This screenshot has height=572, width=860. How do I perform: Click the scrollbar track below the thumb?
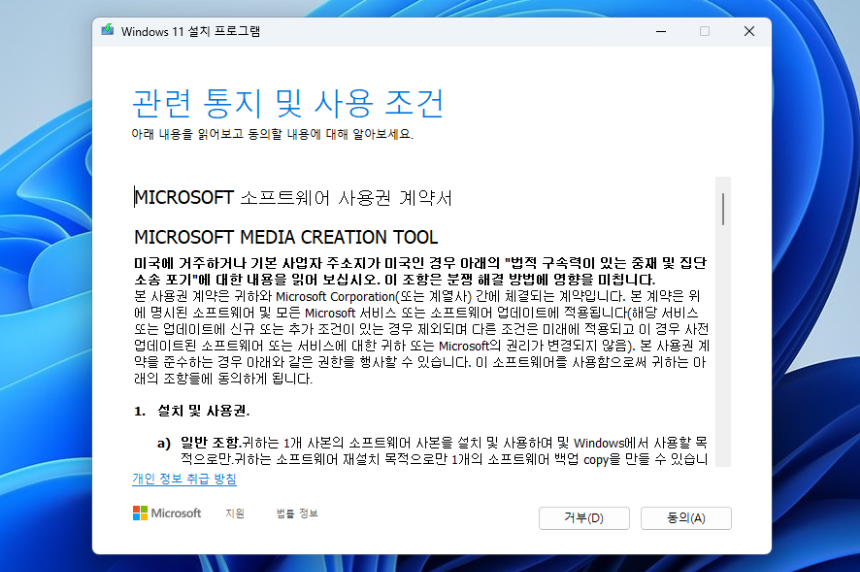[723, 346]
